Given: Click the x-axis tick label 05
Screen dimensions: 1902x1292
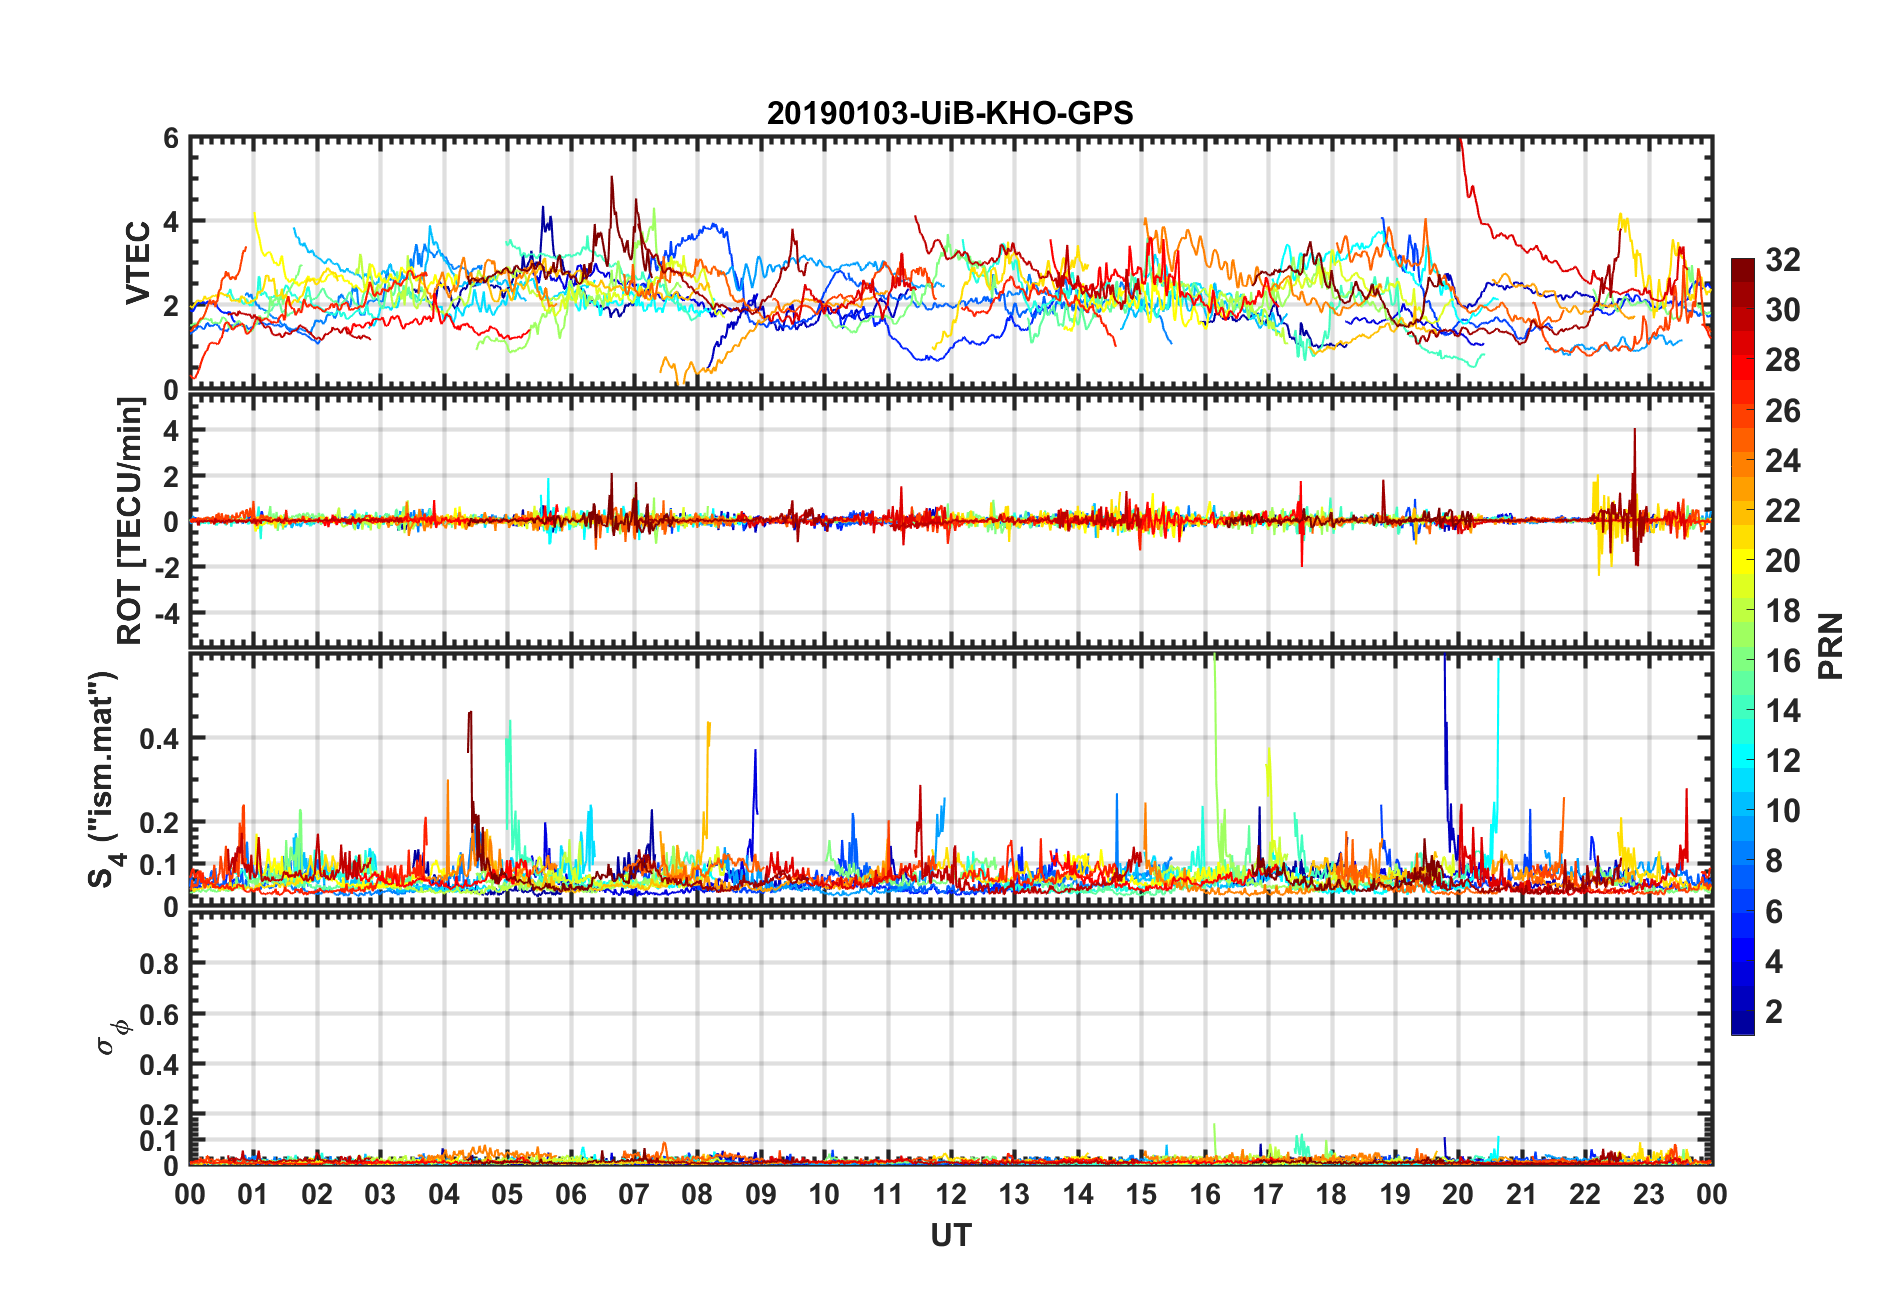Looking at the screenshot, I should click(507, 1194).
